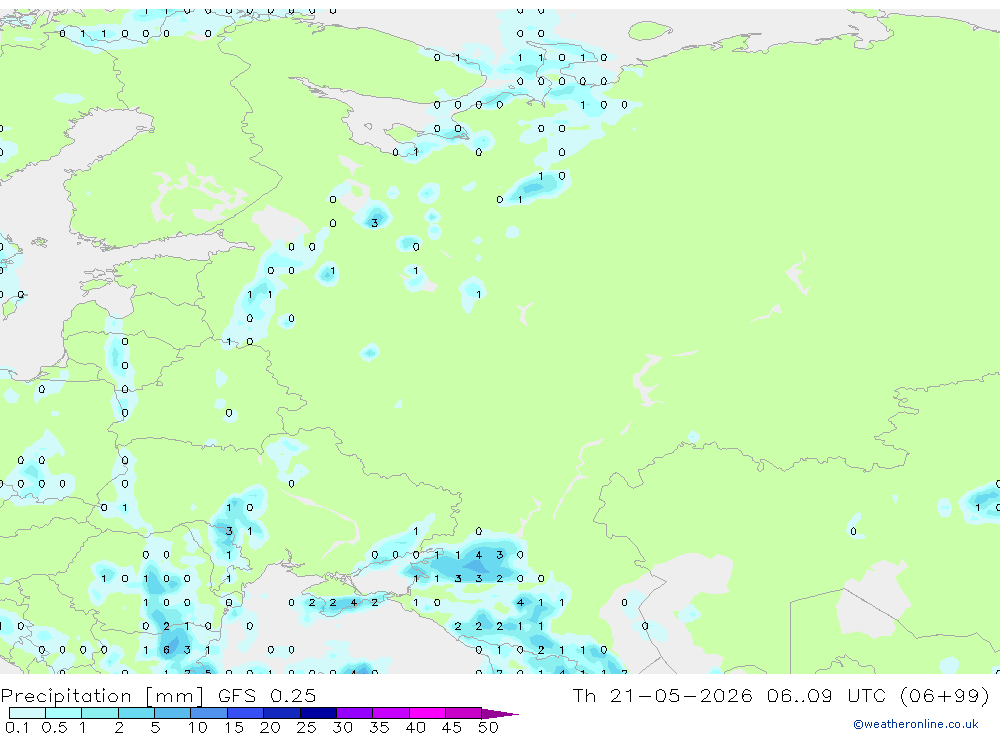Image resolution: width=1000 pixels, height=733 pixels.
Task: Choose the 20–25 mm legend color box
Action: (x=282, y=713)
